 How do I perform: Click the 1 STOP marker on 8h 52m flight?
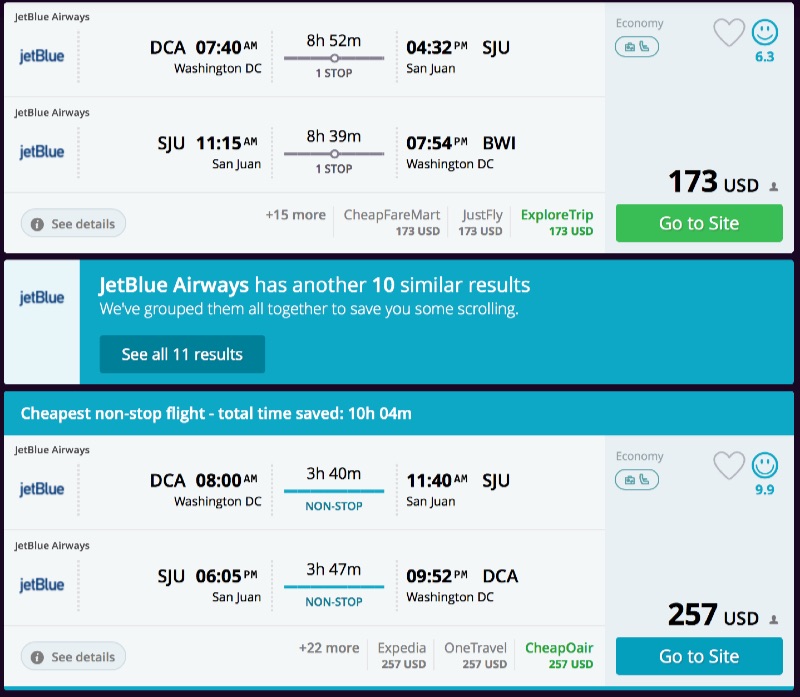334,59
